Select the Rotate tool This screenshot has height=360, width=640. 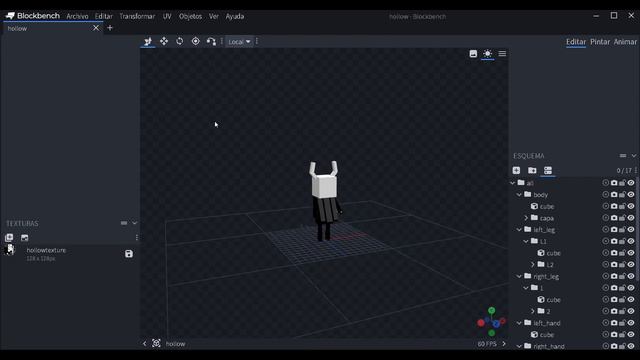point(180,41)
